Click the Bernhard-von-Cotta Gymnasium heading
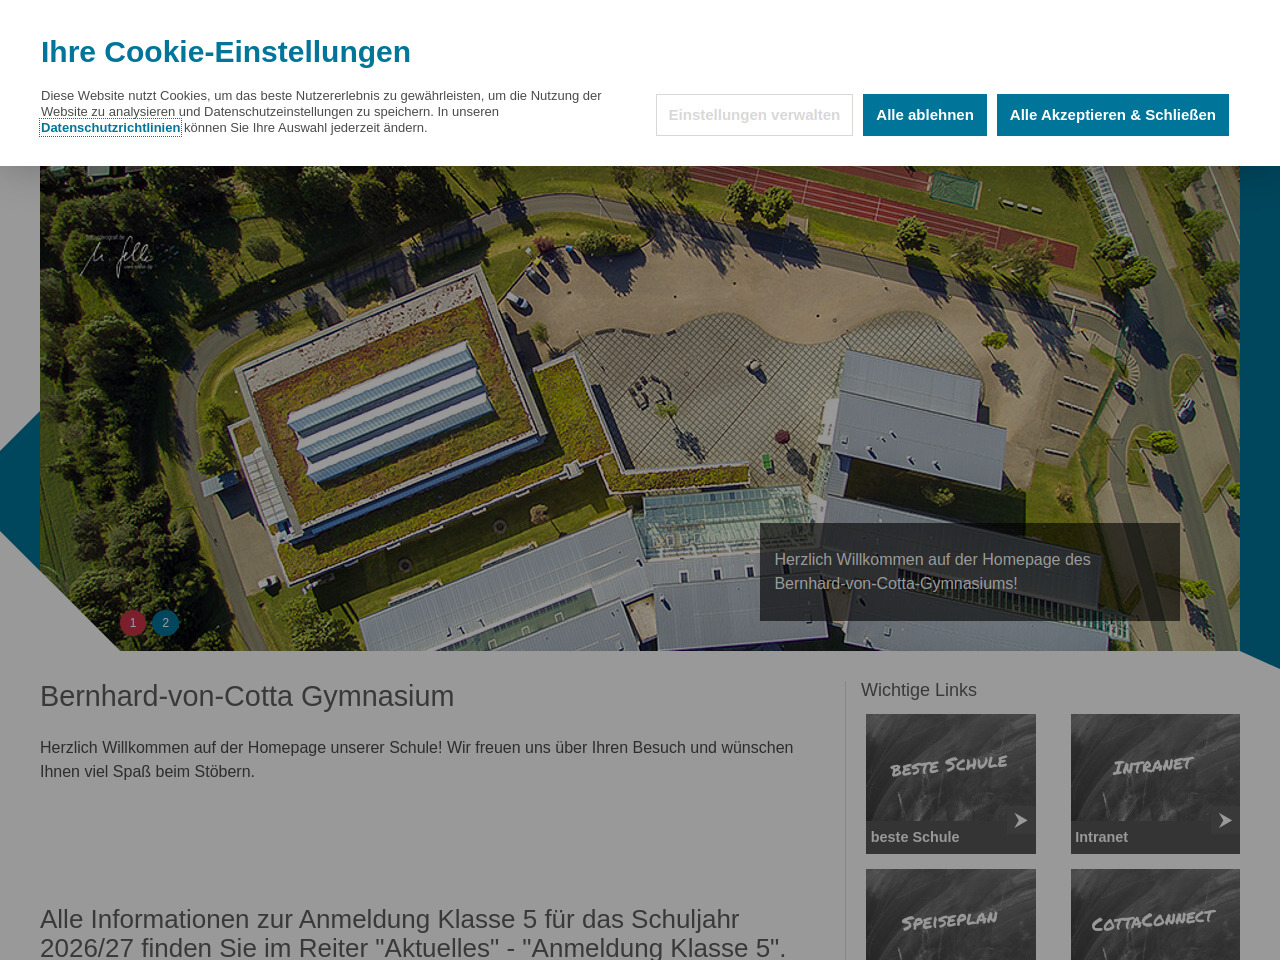The height and width of the screenshot is (960, 1280). pyautogui.click(x=247, y=696)
